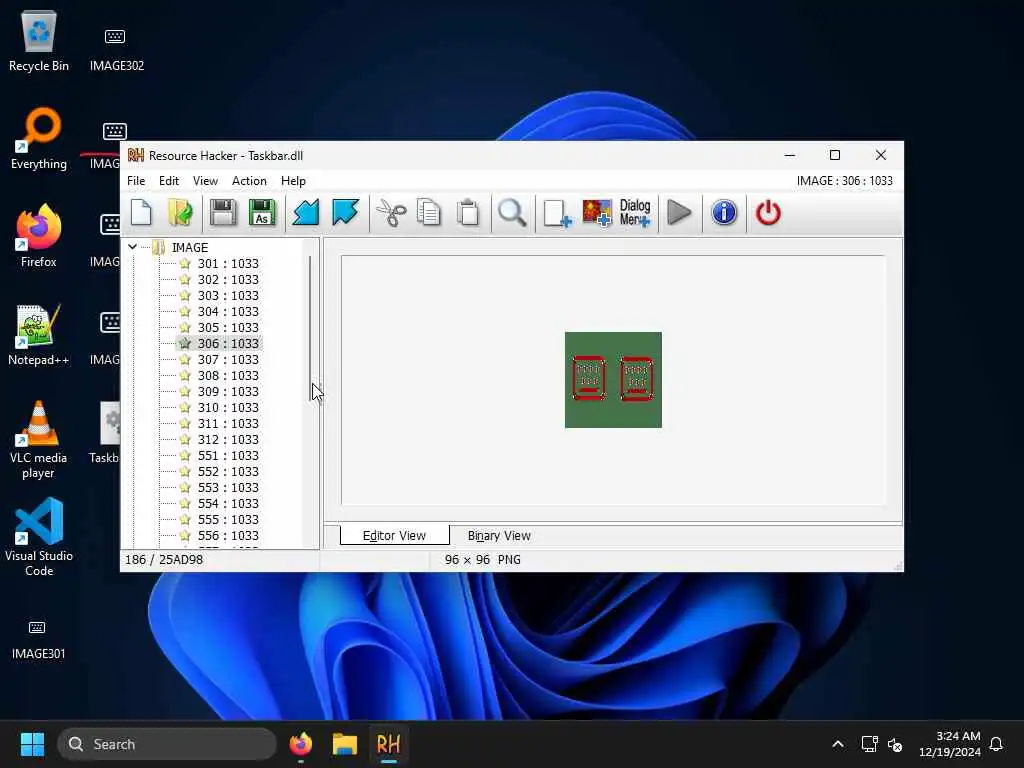The height and width of the screenshot is (768, 1024).
Task: Show hidden system tray icons chevron
Action: 838,744
